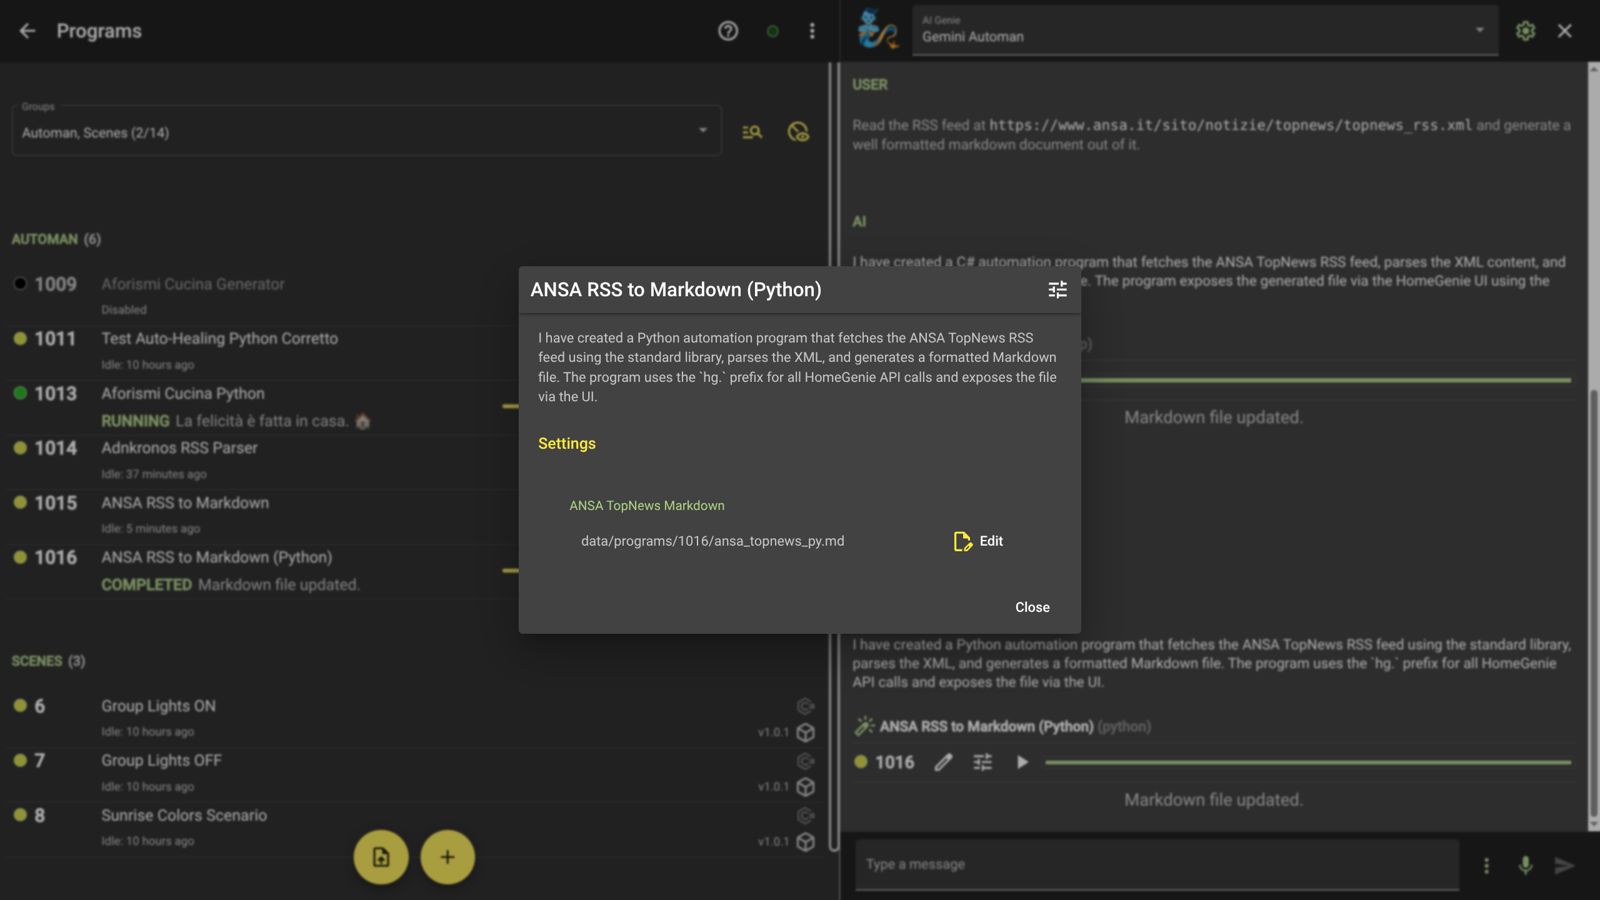Close the ANSA RSS to Markdown dialog
Image resolution: width=1600 pixels, height=900 pixels.
click(1032, 607)
